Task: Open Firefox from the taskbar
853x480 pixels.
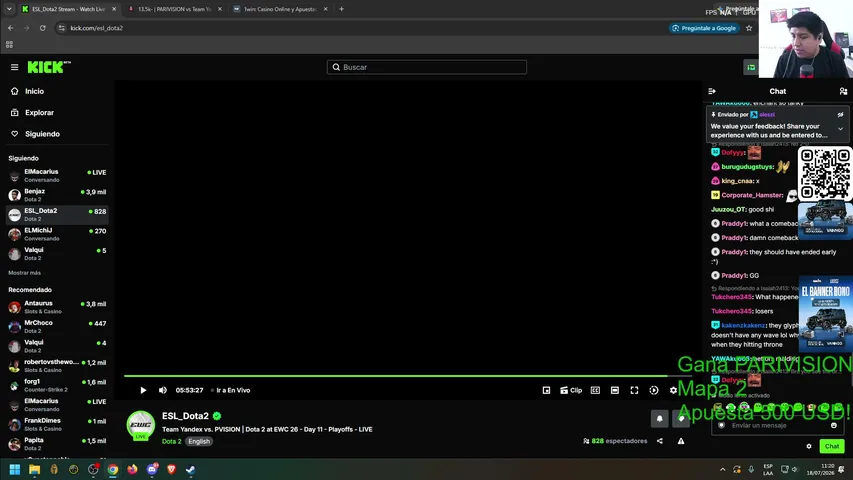Action: (x=132, y=469)
